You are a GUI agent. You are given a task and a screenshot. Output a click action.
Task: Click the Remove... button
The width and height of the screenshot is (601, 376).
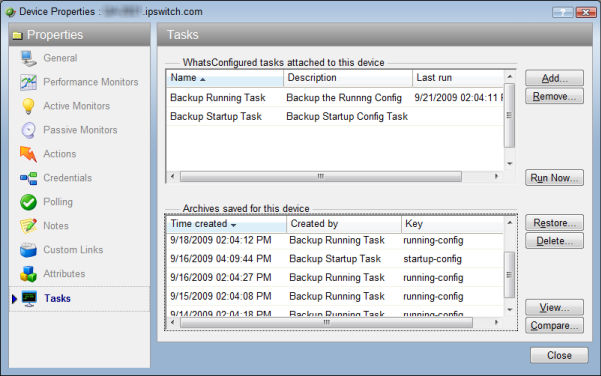pos(554,96)
